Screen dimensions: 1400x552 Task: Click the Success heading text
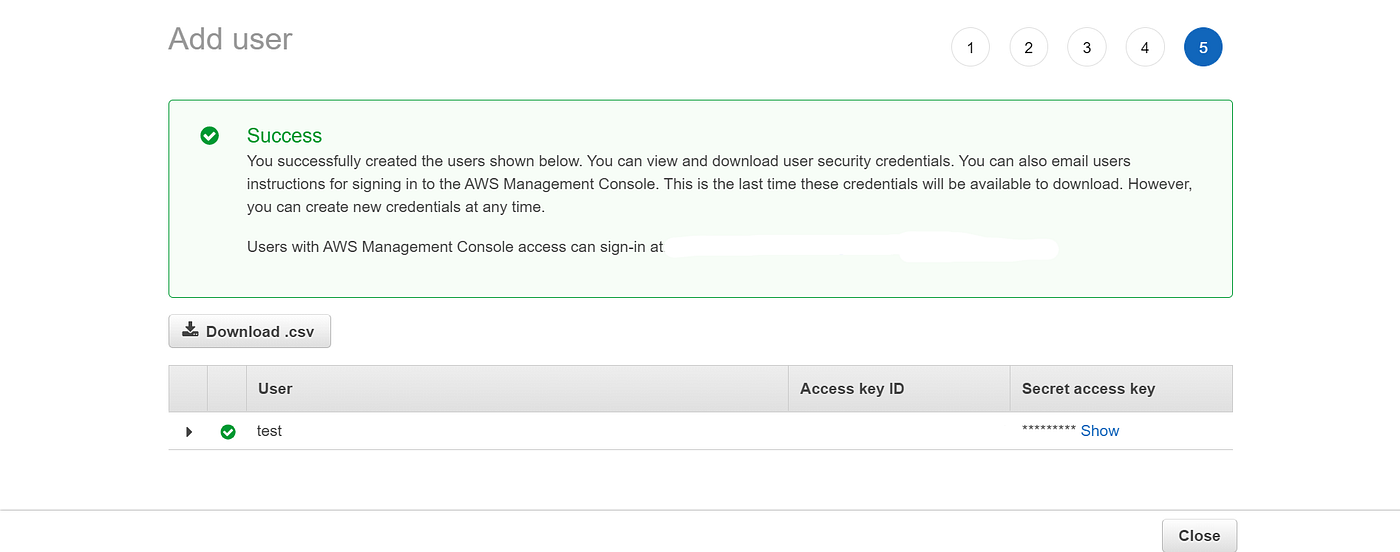(284, 136)
